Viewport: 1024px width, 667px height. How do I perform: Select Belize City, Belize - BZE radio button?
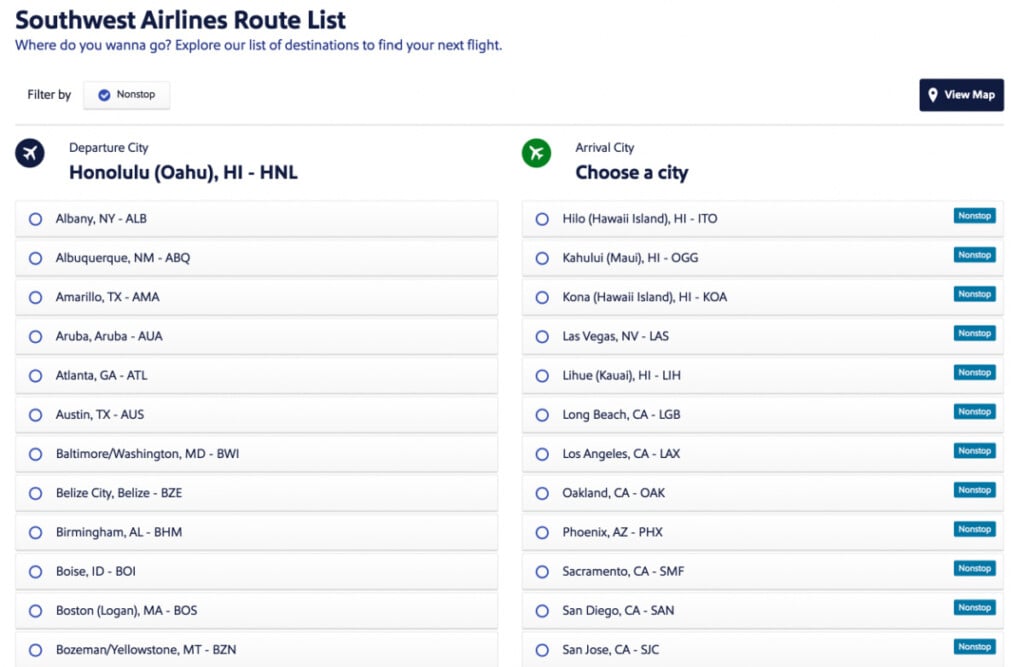pos(35,493)
